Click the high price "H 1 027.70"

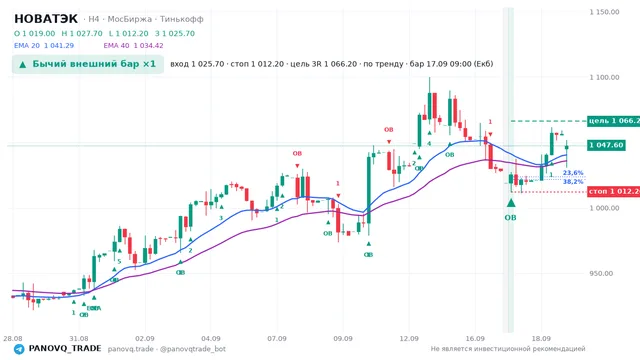82,33
